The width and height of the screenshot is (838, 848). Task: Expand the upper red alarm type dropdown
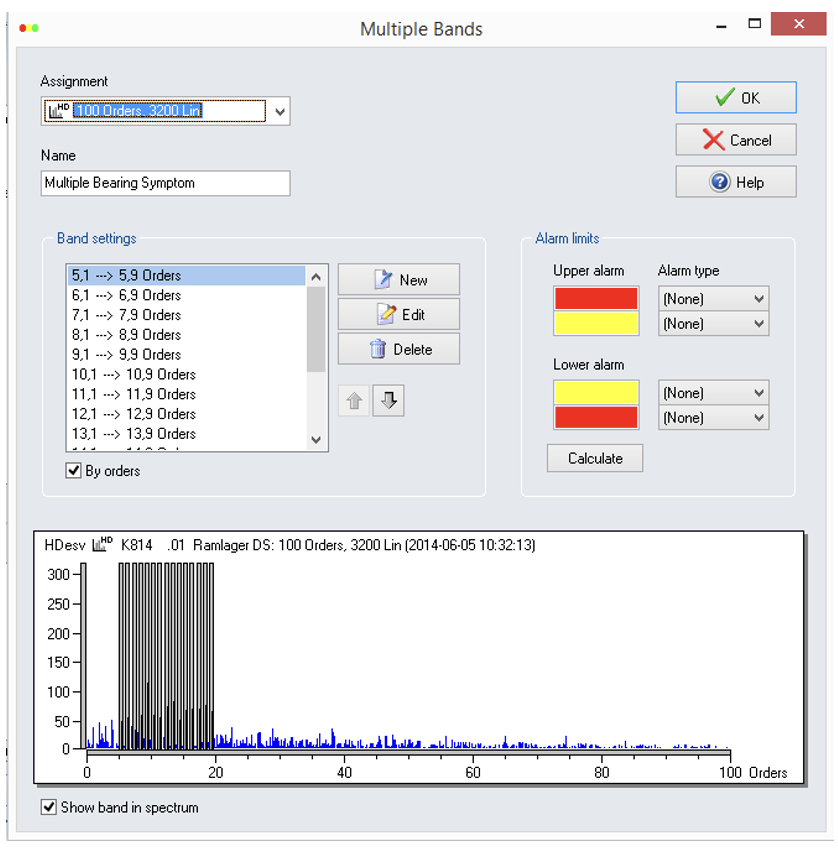(x=713, y=299)
